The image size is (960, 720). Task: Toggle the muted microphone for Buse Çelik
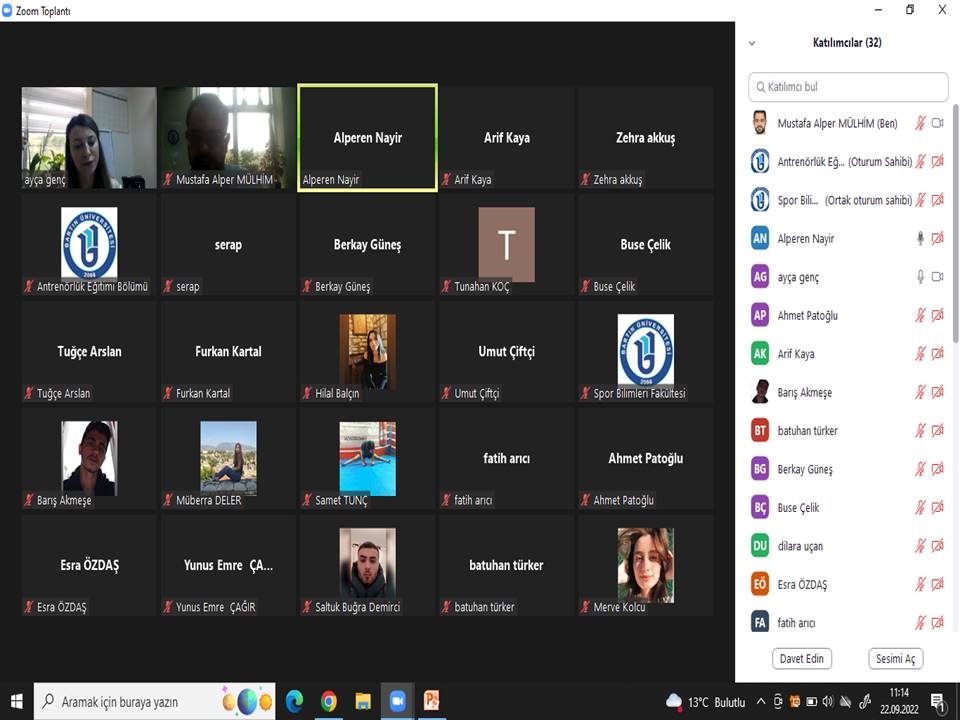pyautogui.click(x=920, y=508)
